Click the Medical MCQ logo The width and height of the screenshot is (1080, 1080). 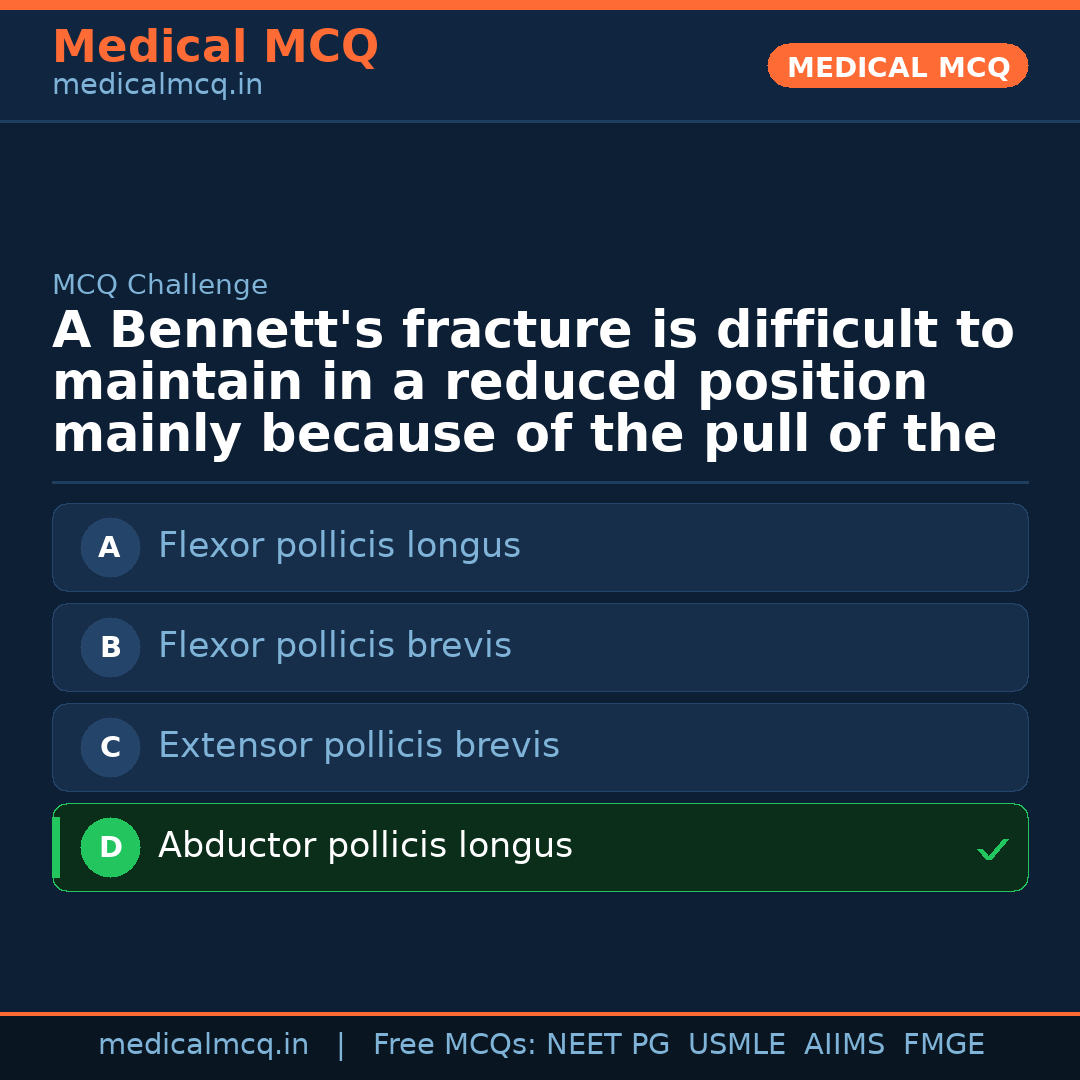pos(215,47)
